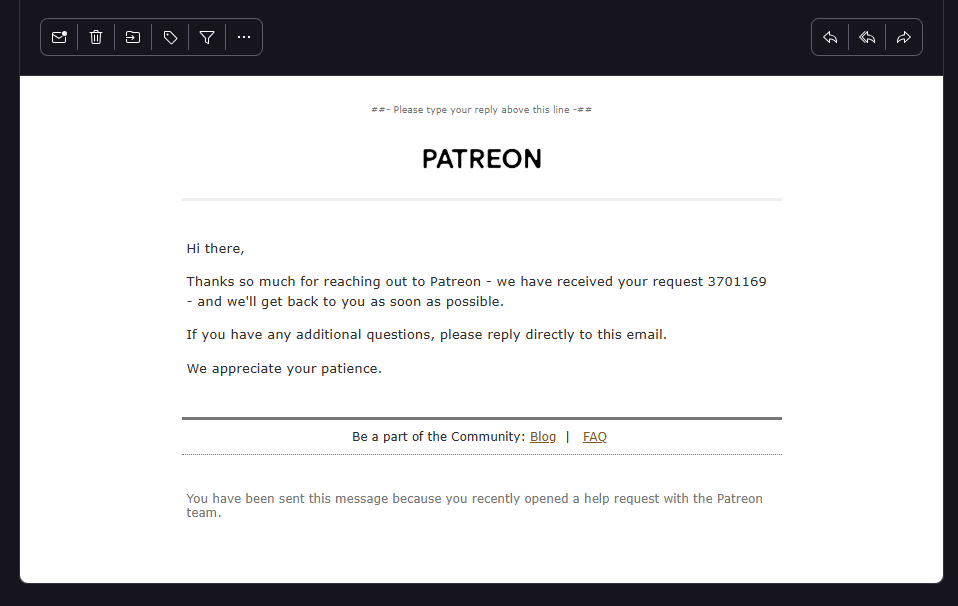Mark the email as unread
958x606 pixels.
[59, 37]
